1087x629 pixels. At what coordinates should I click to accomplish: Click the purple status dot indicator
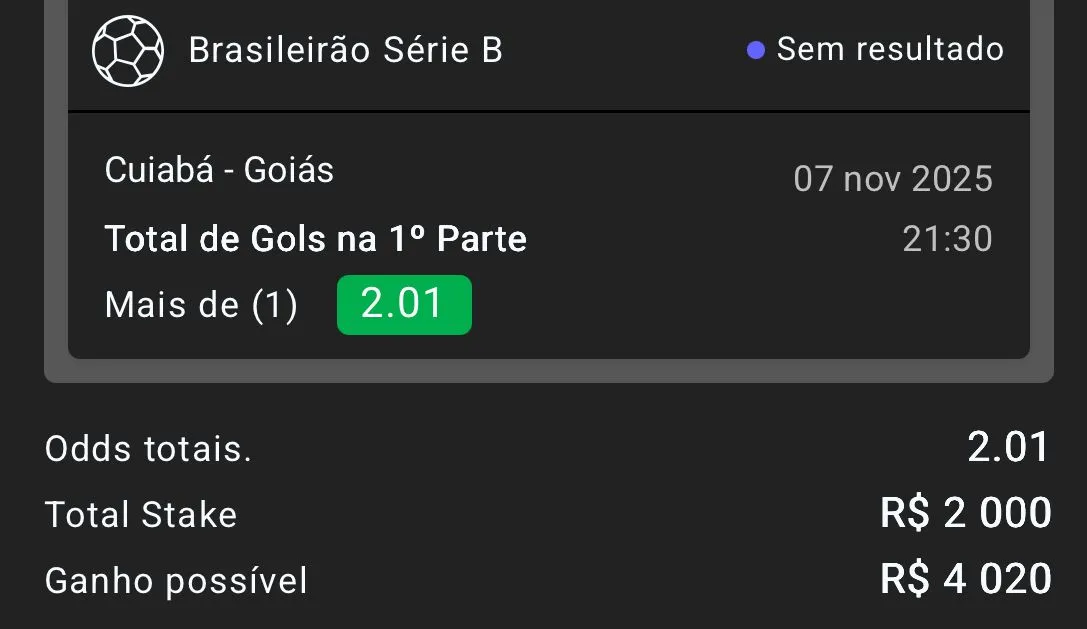pos(756,50)
